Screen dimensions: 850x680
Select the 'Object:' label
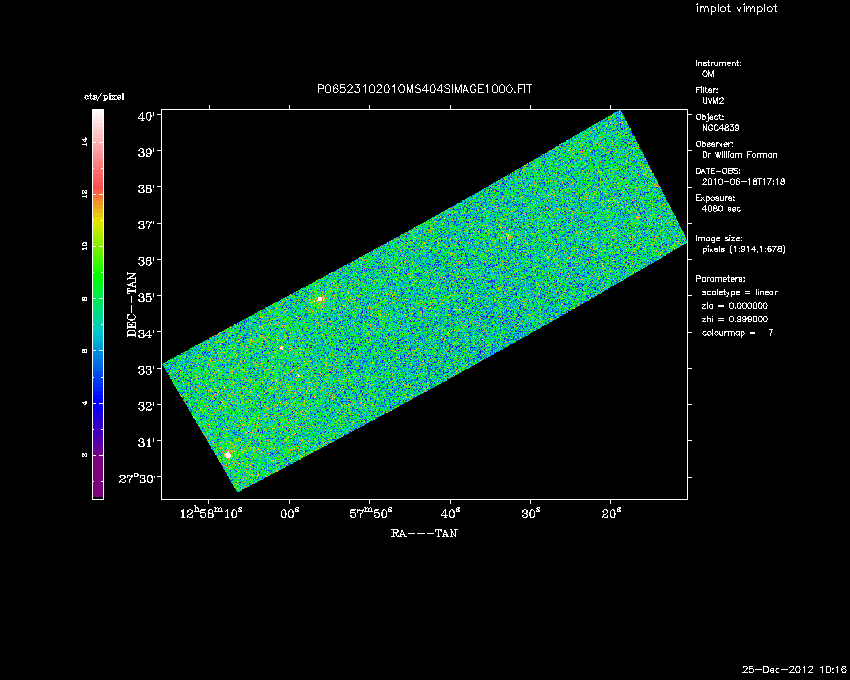coord(710,117)
